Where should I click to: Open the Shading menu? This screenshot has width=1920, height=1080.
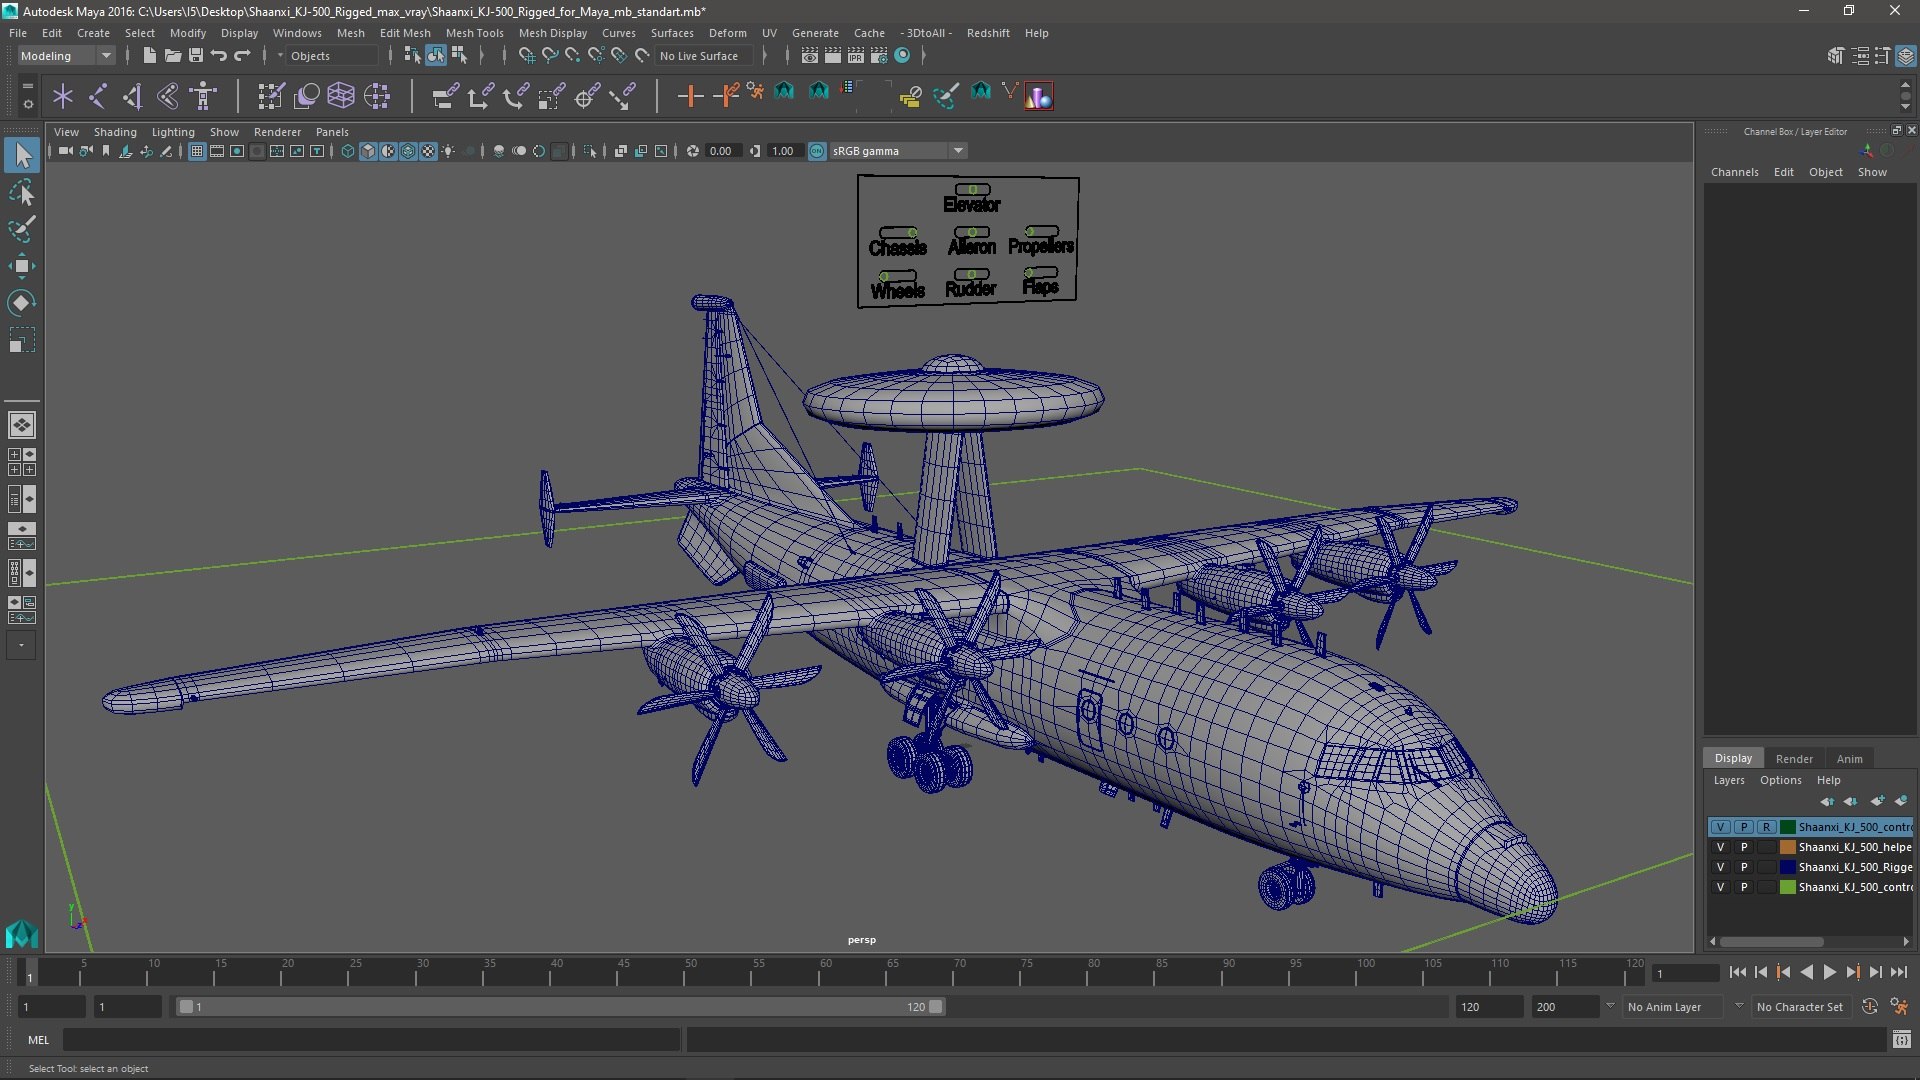coord(115,131)
